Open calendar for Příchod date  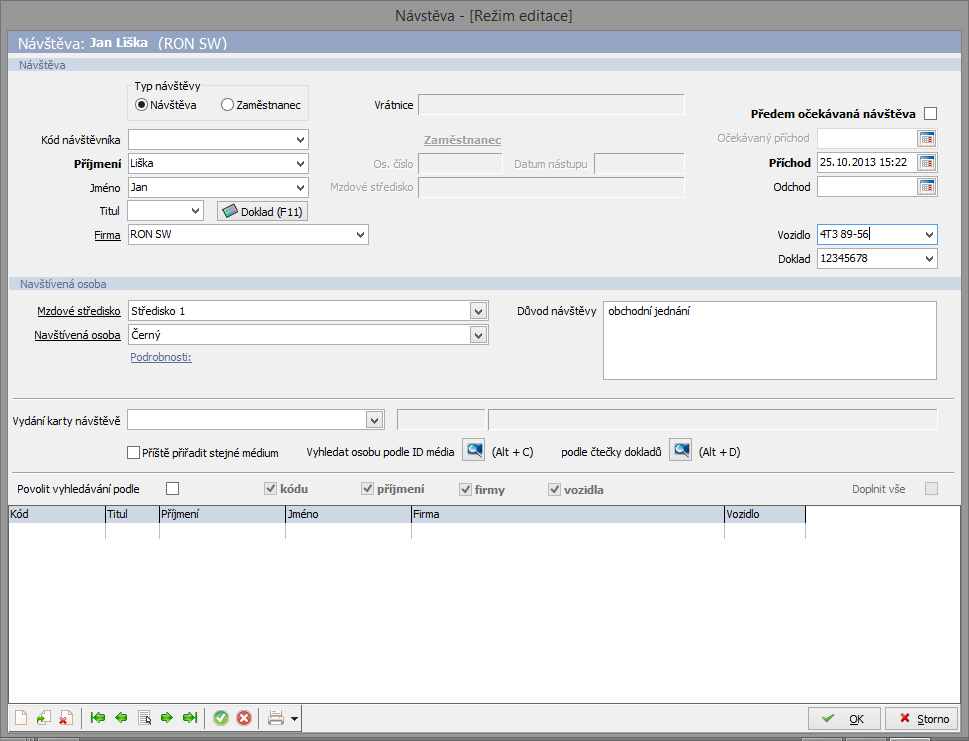coord(926,163)
